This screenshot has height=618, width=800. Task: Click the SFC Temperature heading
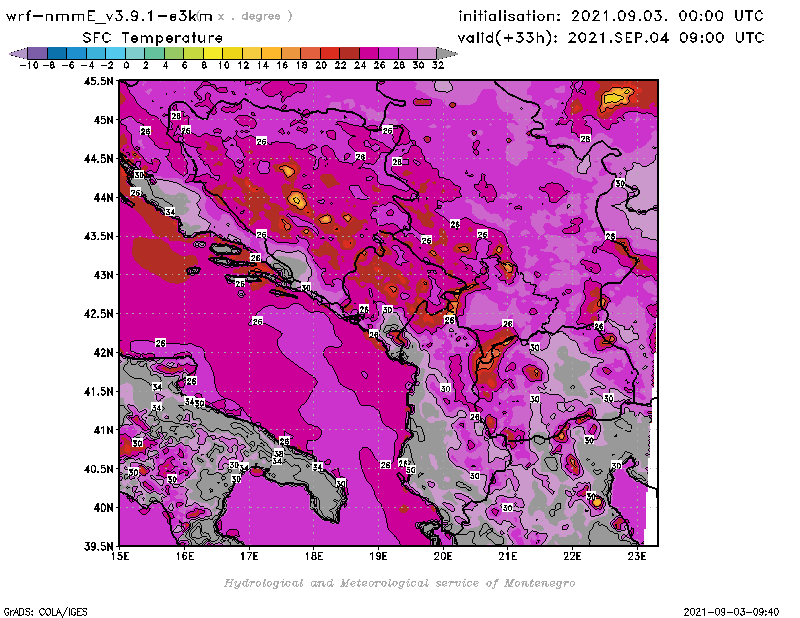[x=153, y=38]
